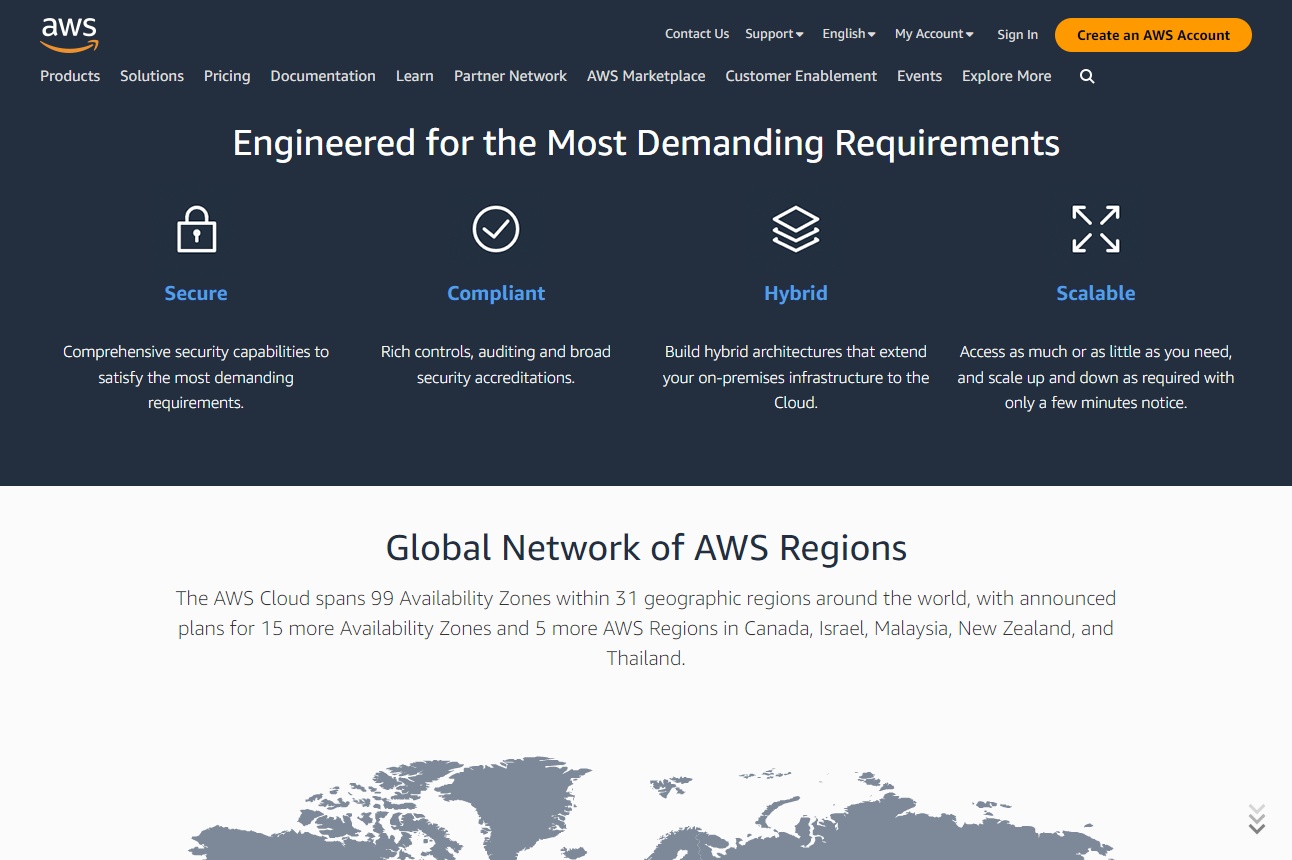Viewport: 1292px width, 860px height.
Task: Click the Scalable heading link
Action: coord(1096,293)
